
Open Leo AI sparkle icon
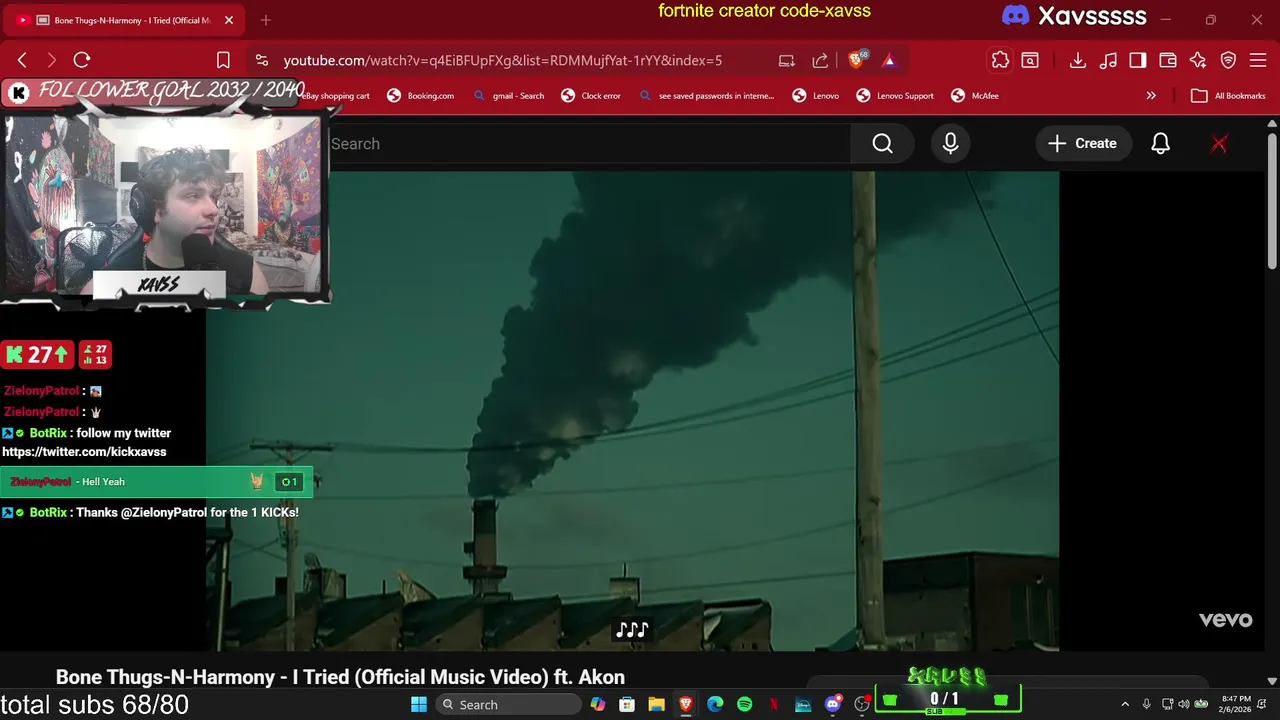pyautogui.click(x=1198, y=60)
